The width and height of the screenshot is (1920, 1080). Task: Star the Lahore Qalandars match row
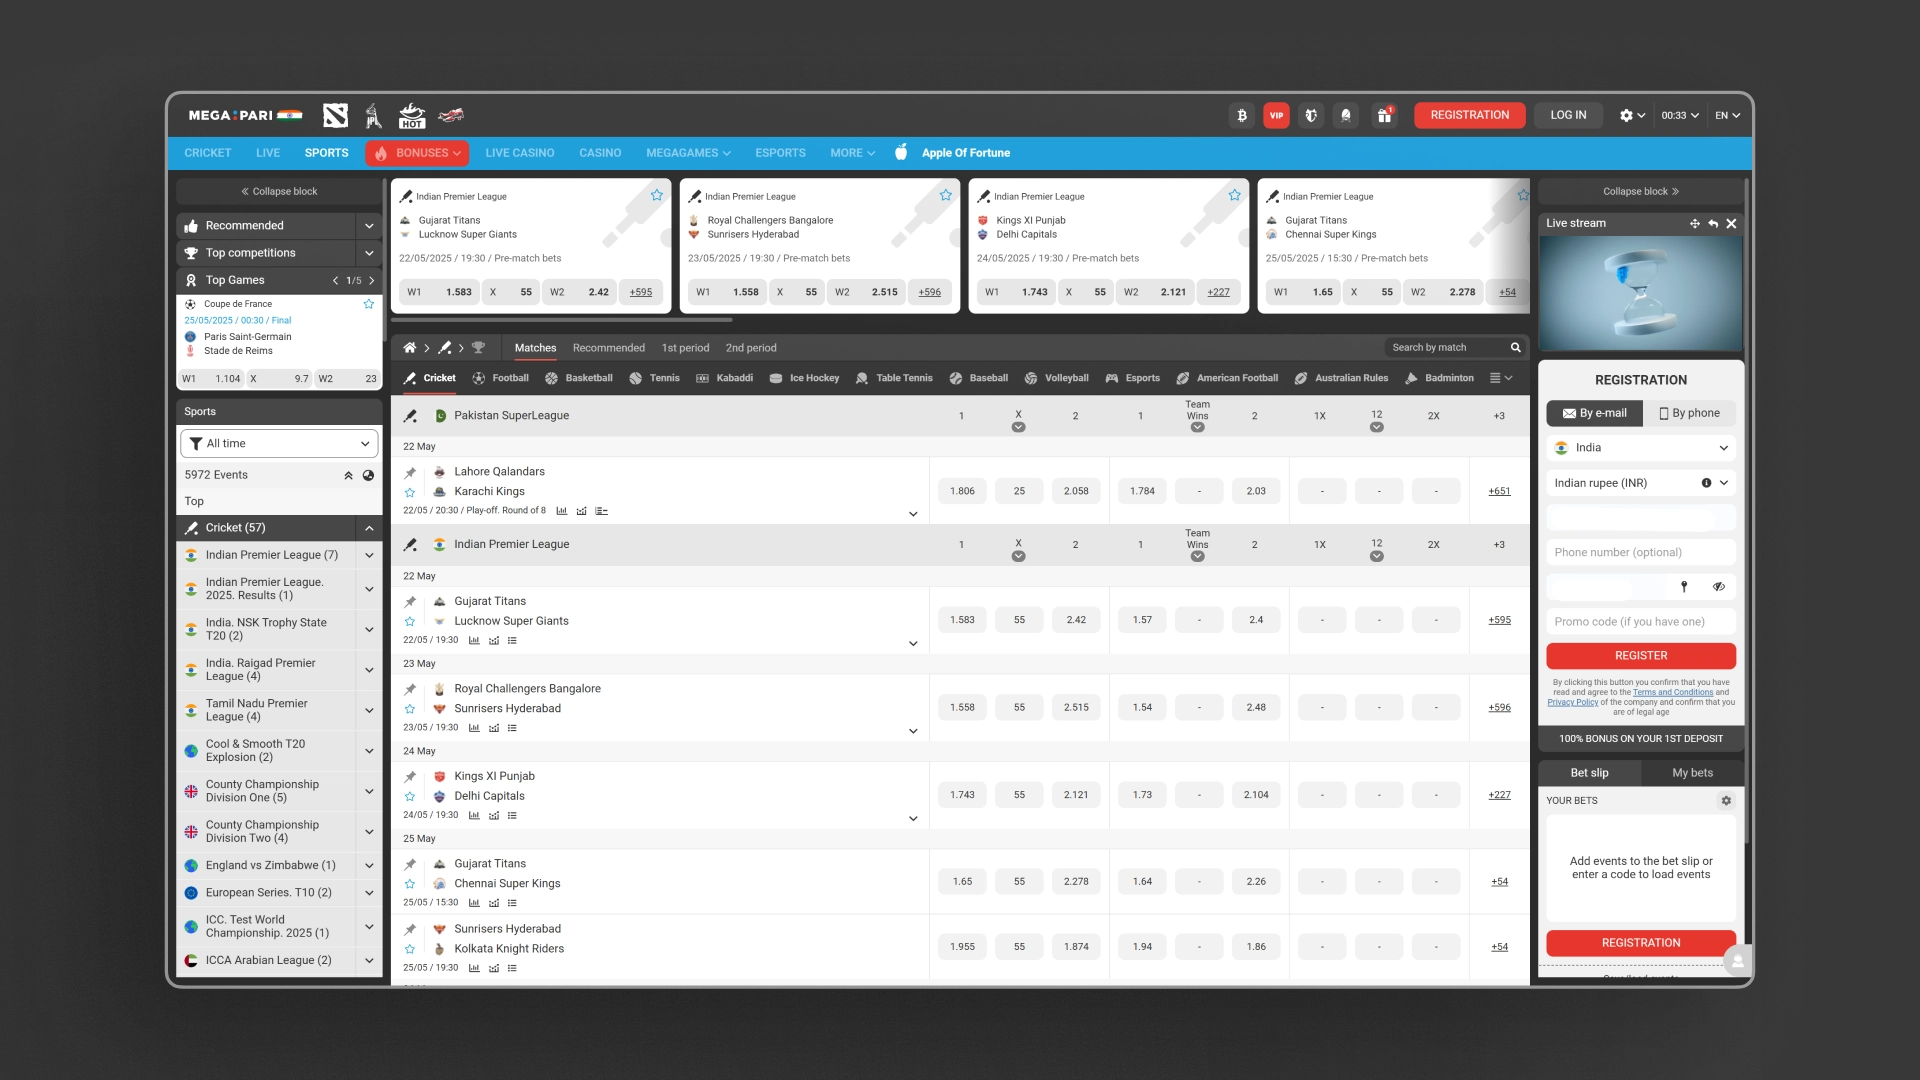[x=410, y=493]
